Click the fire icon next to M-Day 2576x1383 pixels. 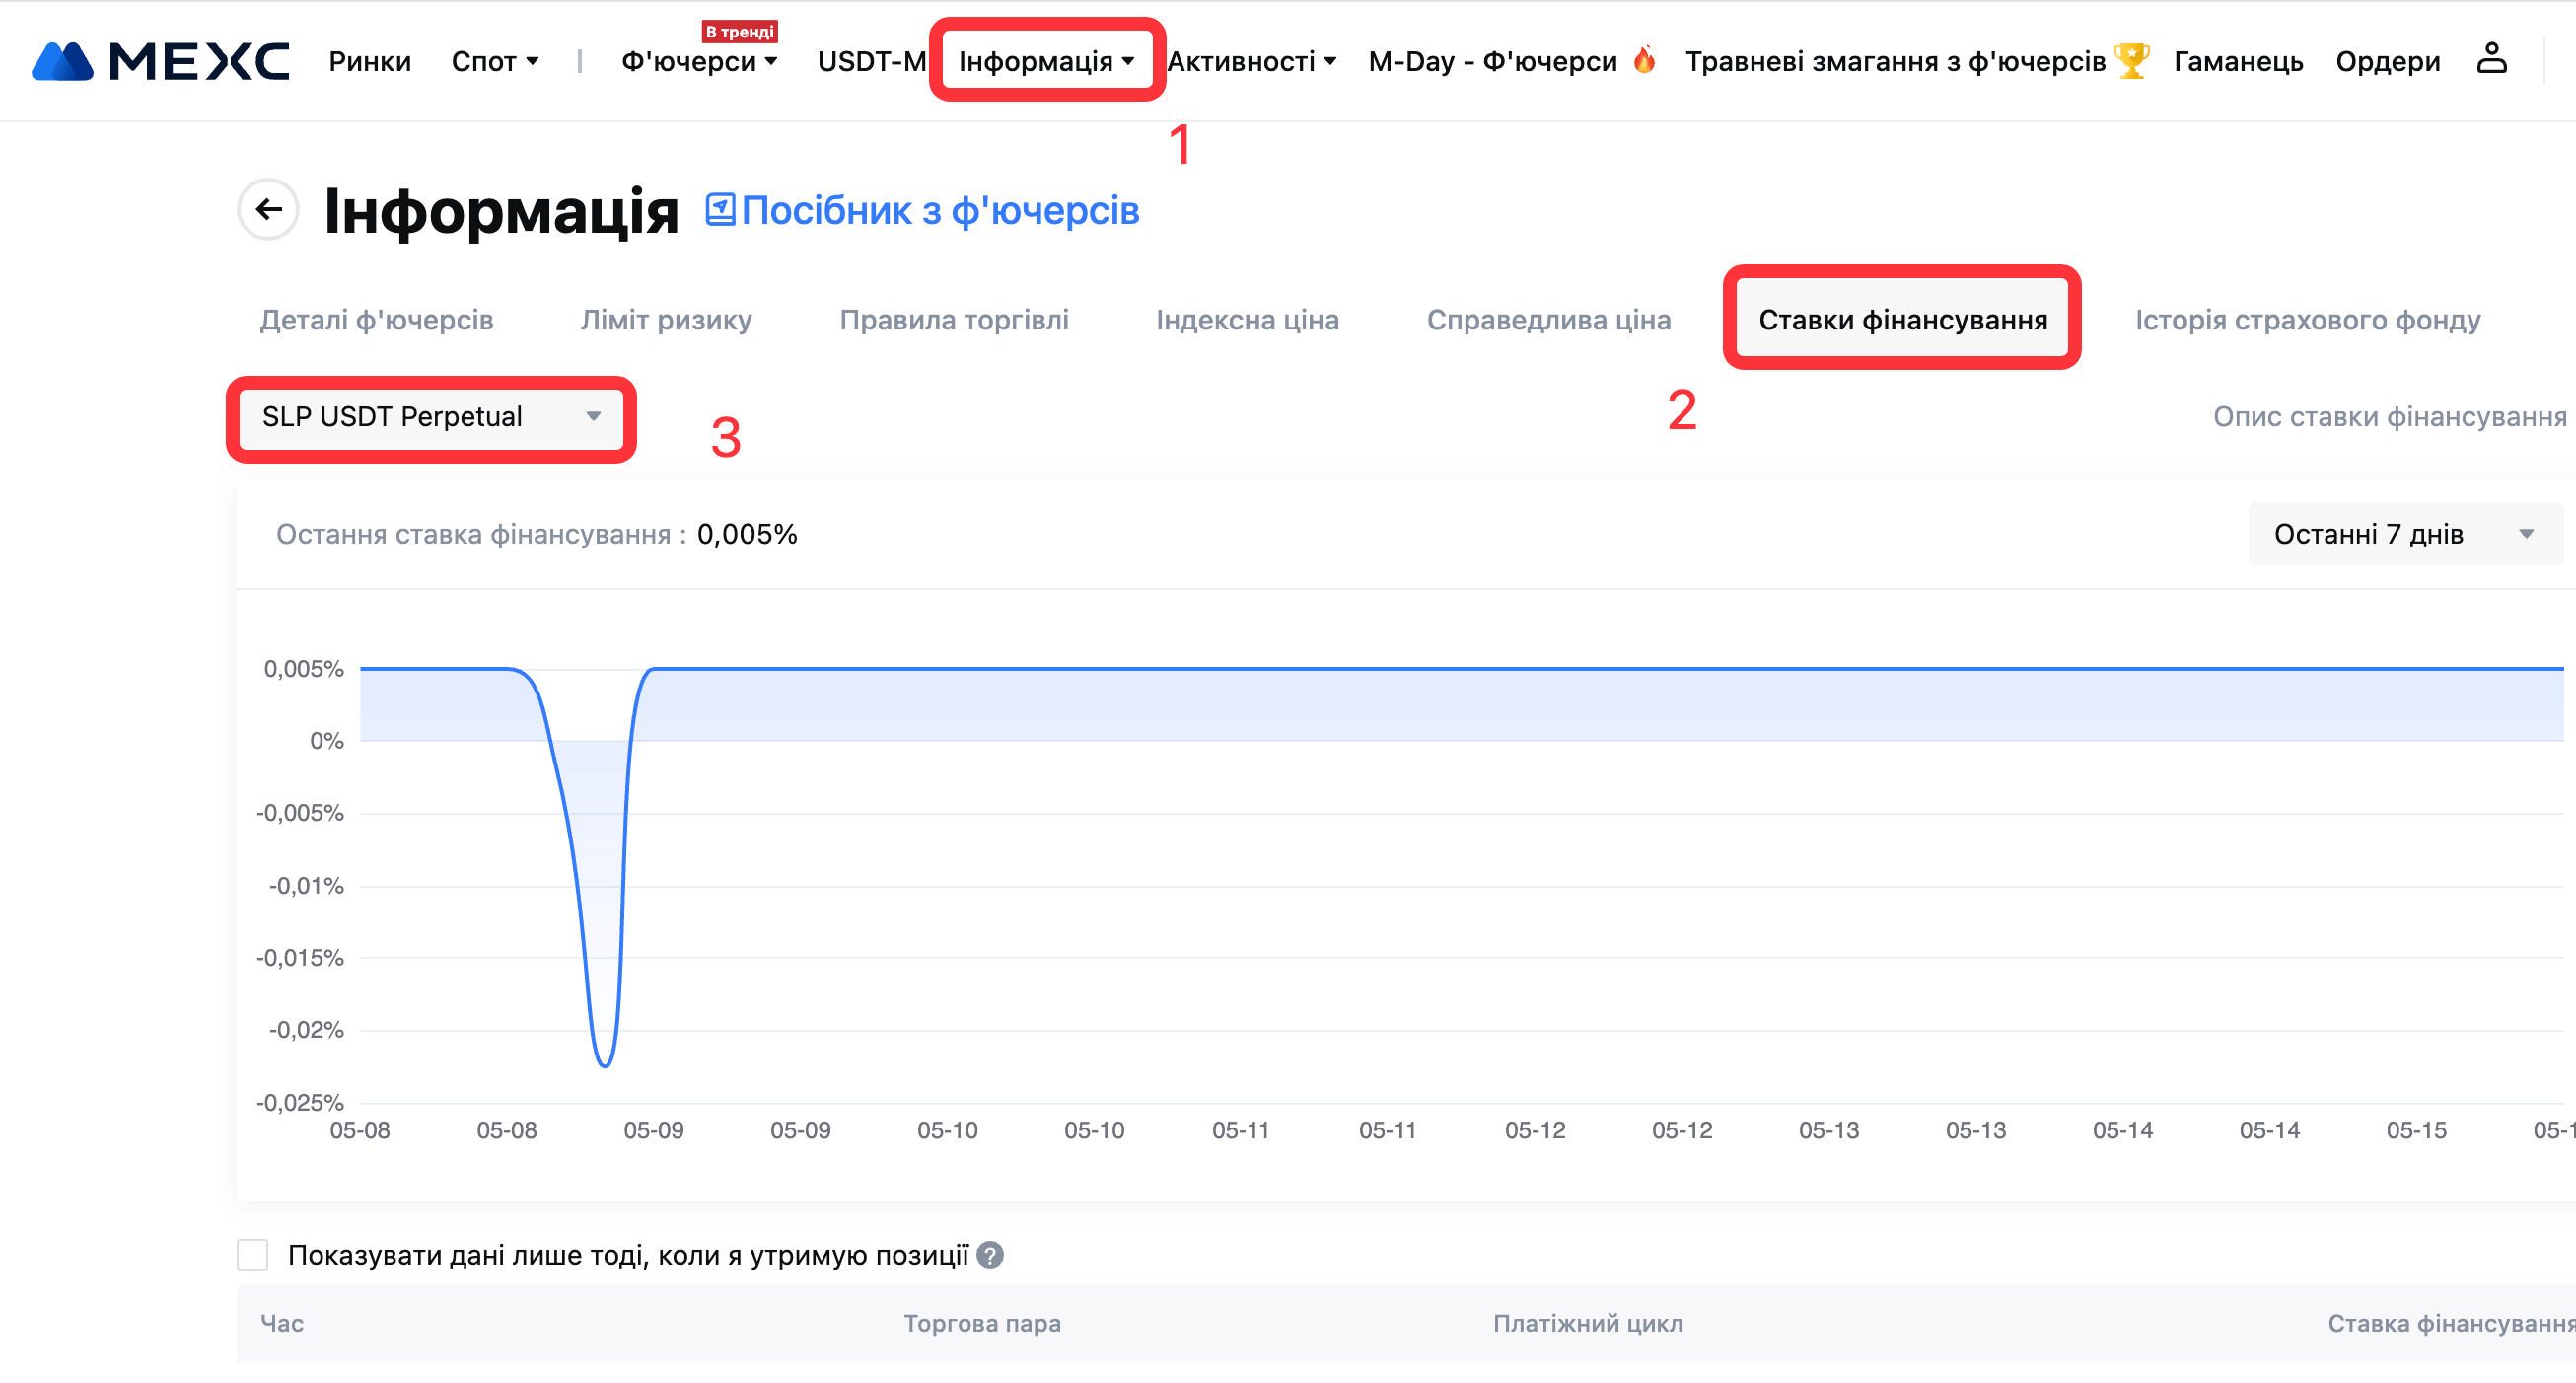pyautogui.click(x=1644, y=60)
